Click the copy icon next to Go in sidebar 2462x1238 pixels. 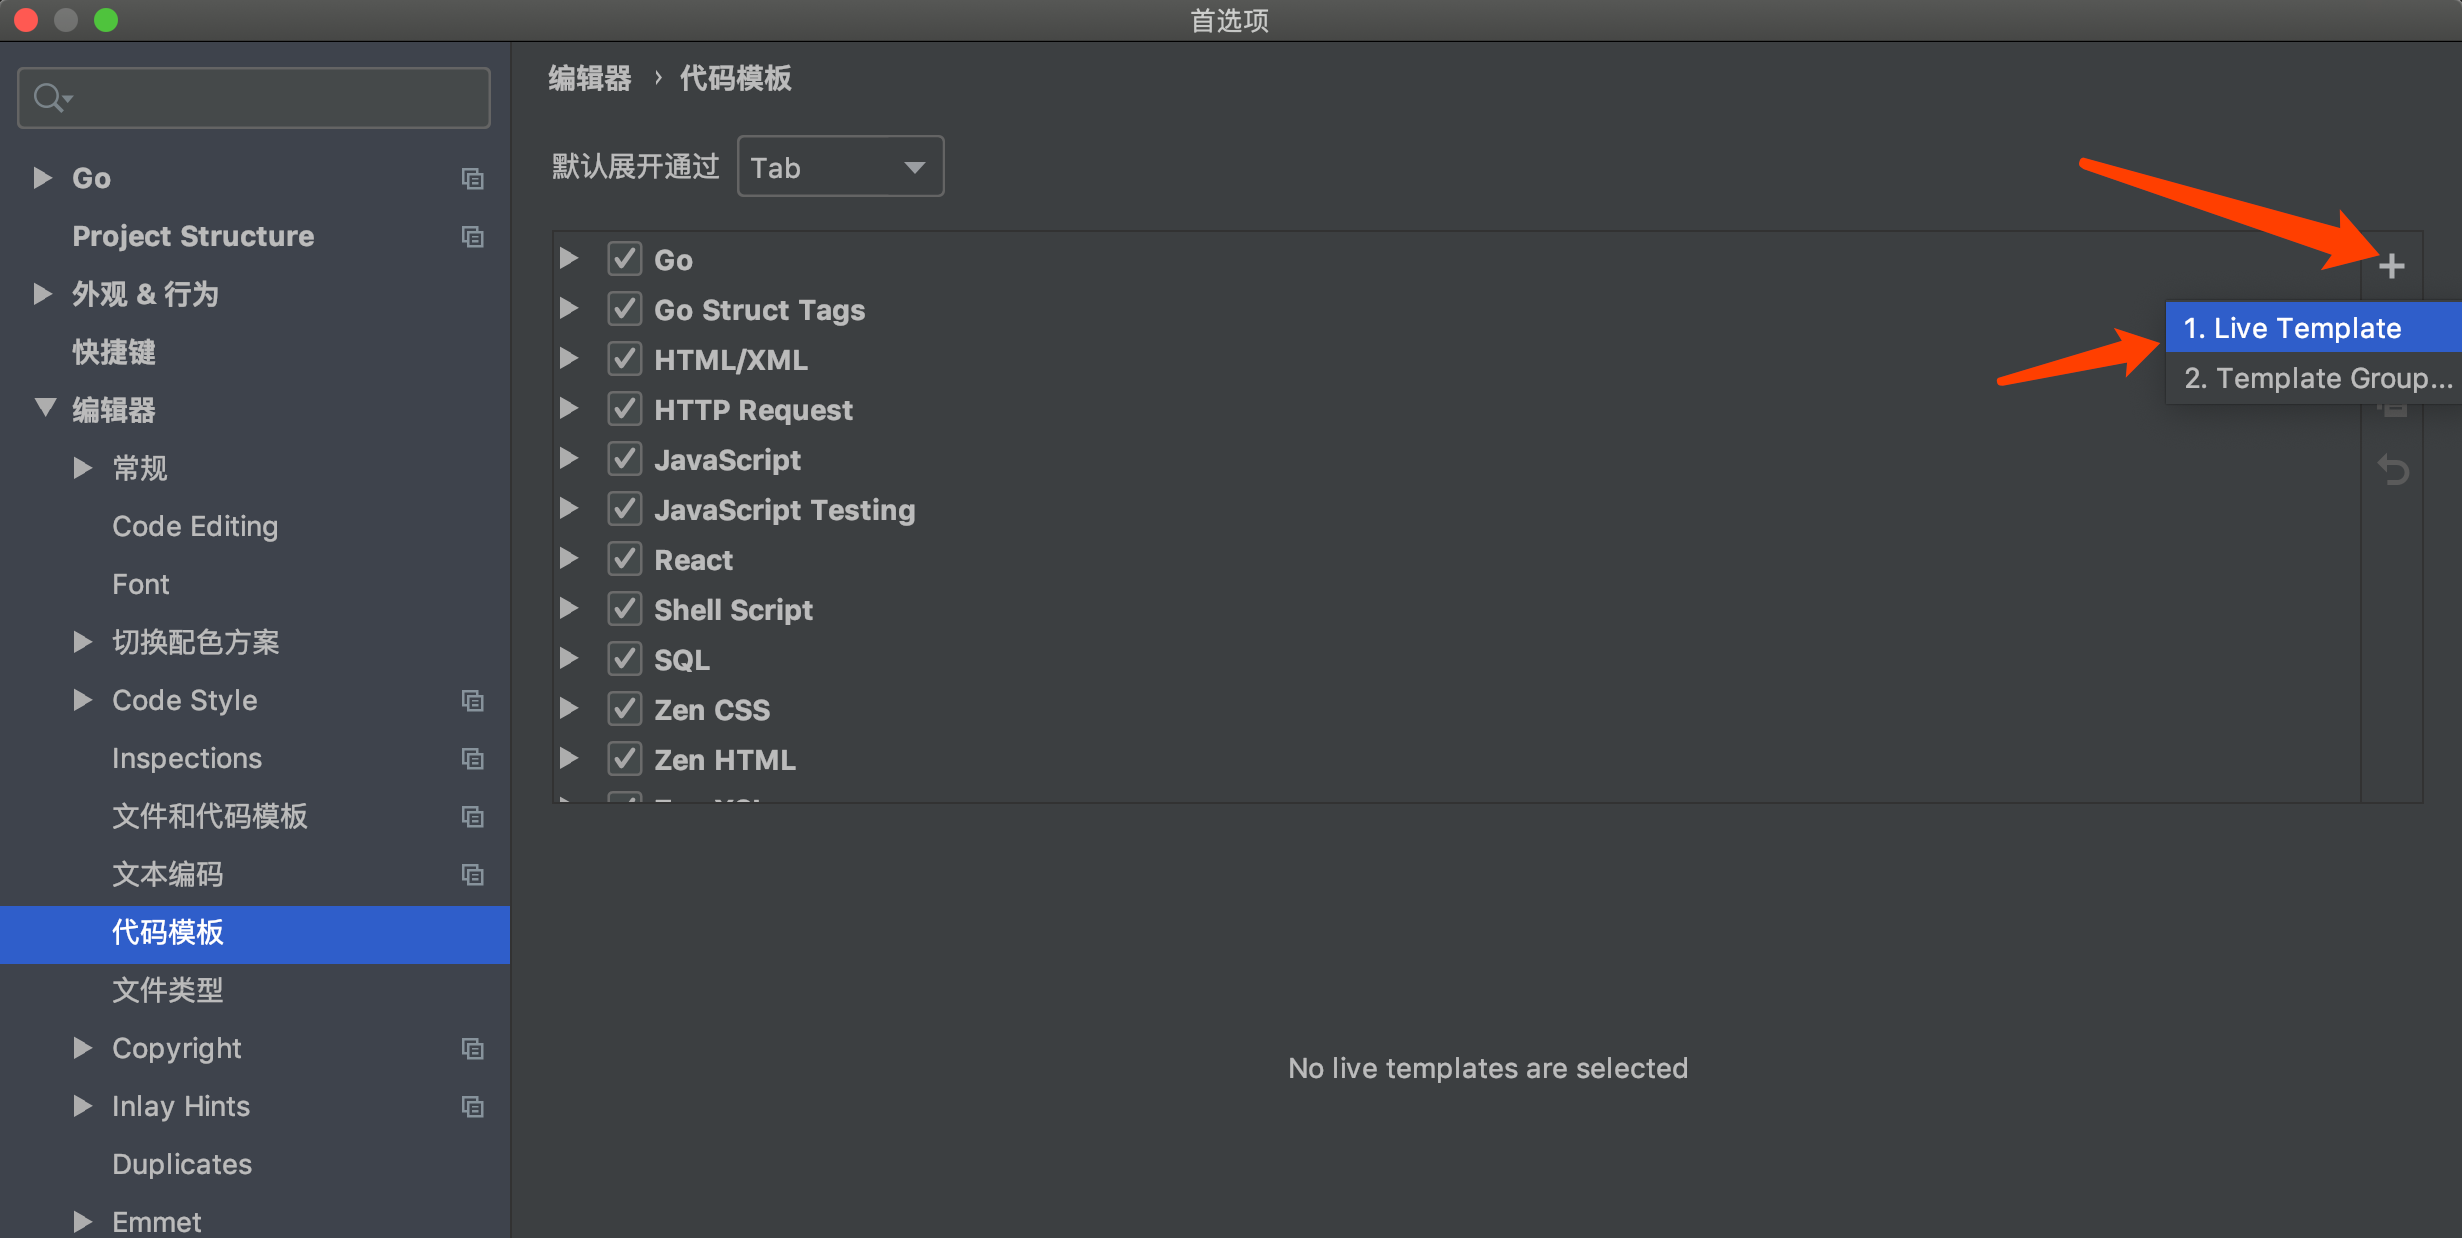click(x=472, y=178)
